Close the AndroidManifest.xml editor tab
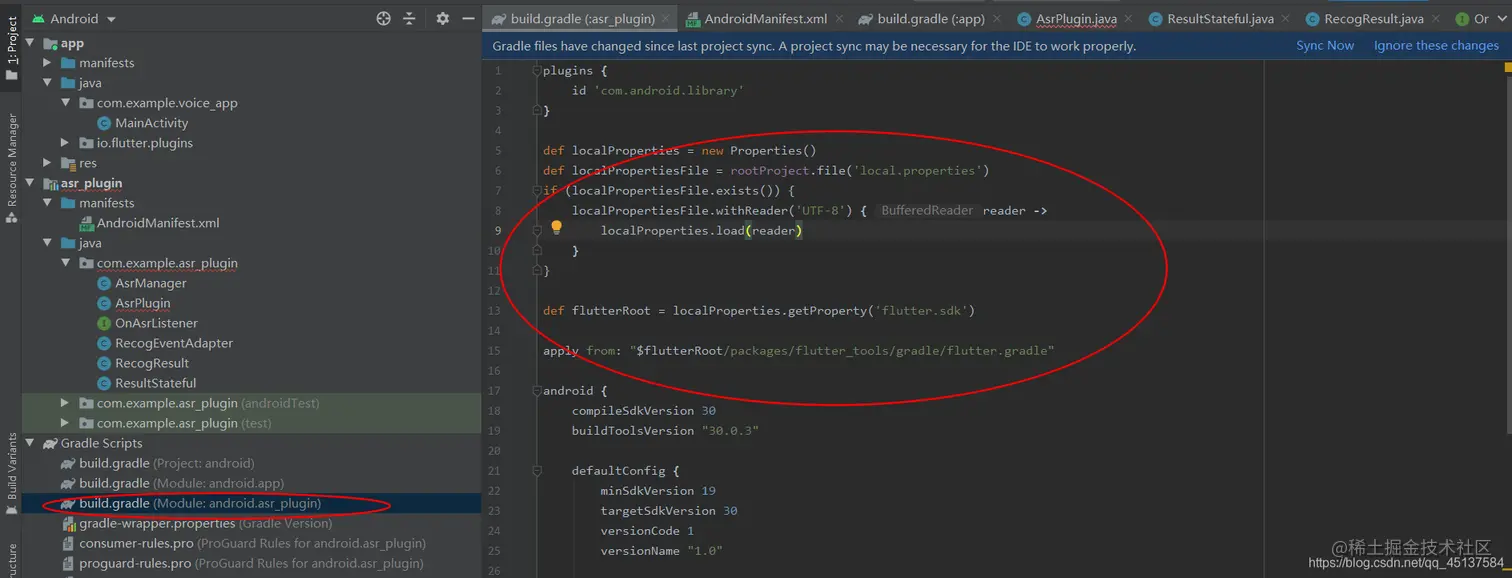The image size is (1512, 578). [838, 19]
